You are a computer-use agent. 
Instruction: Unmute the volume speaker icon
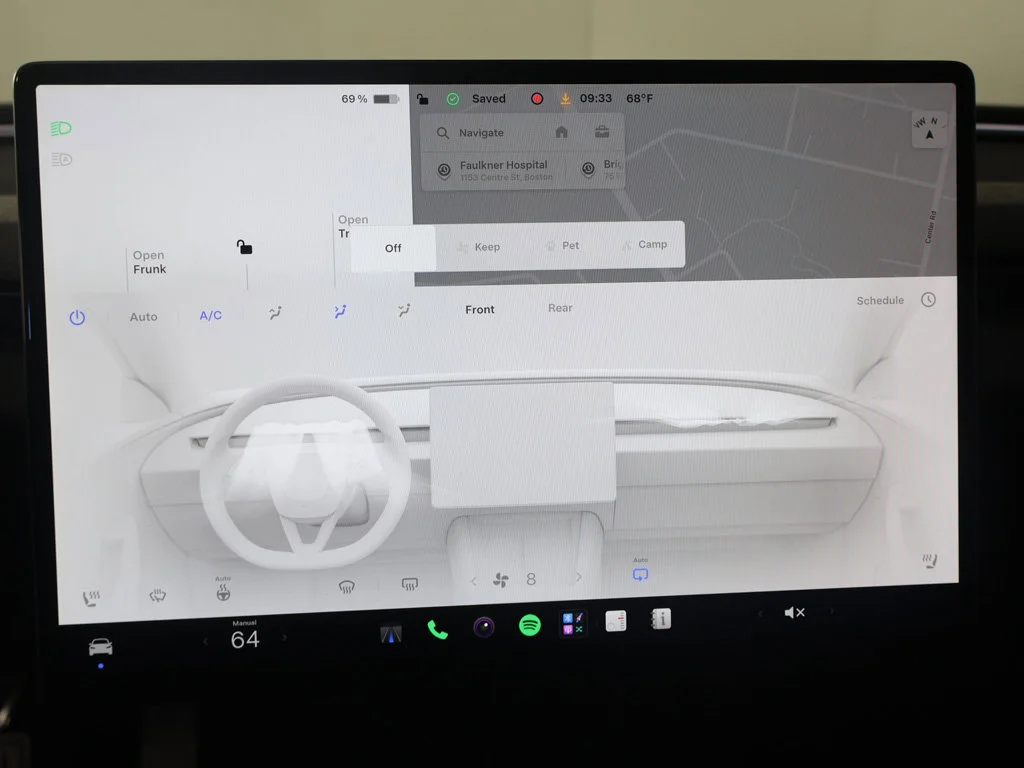(794, 613)
